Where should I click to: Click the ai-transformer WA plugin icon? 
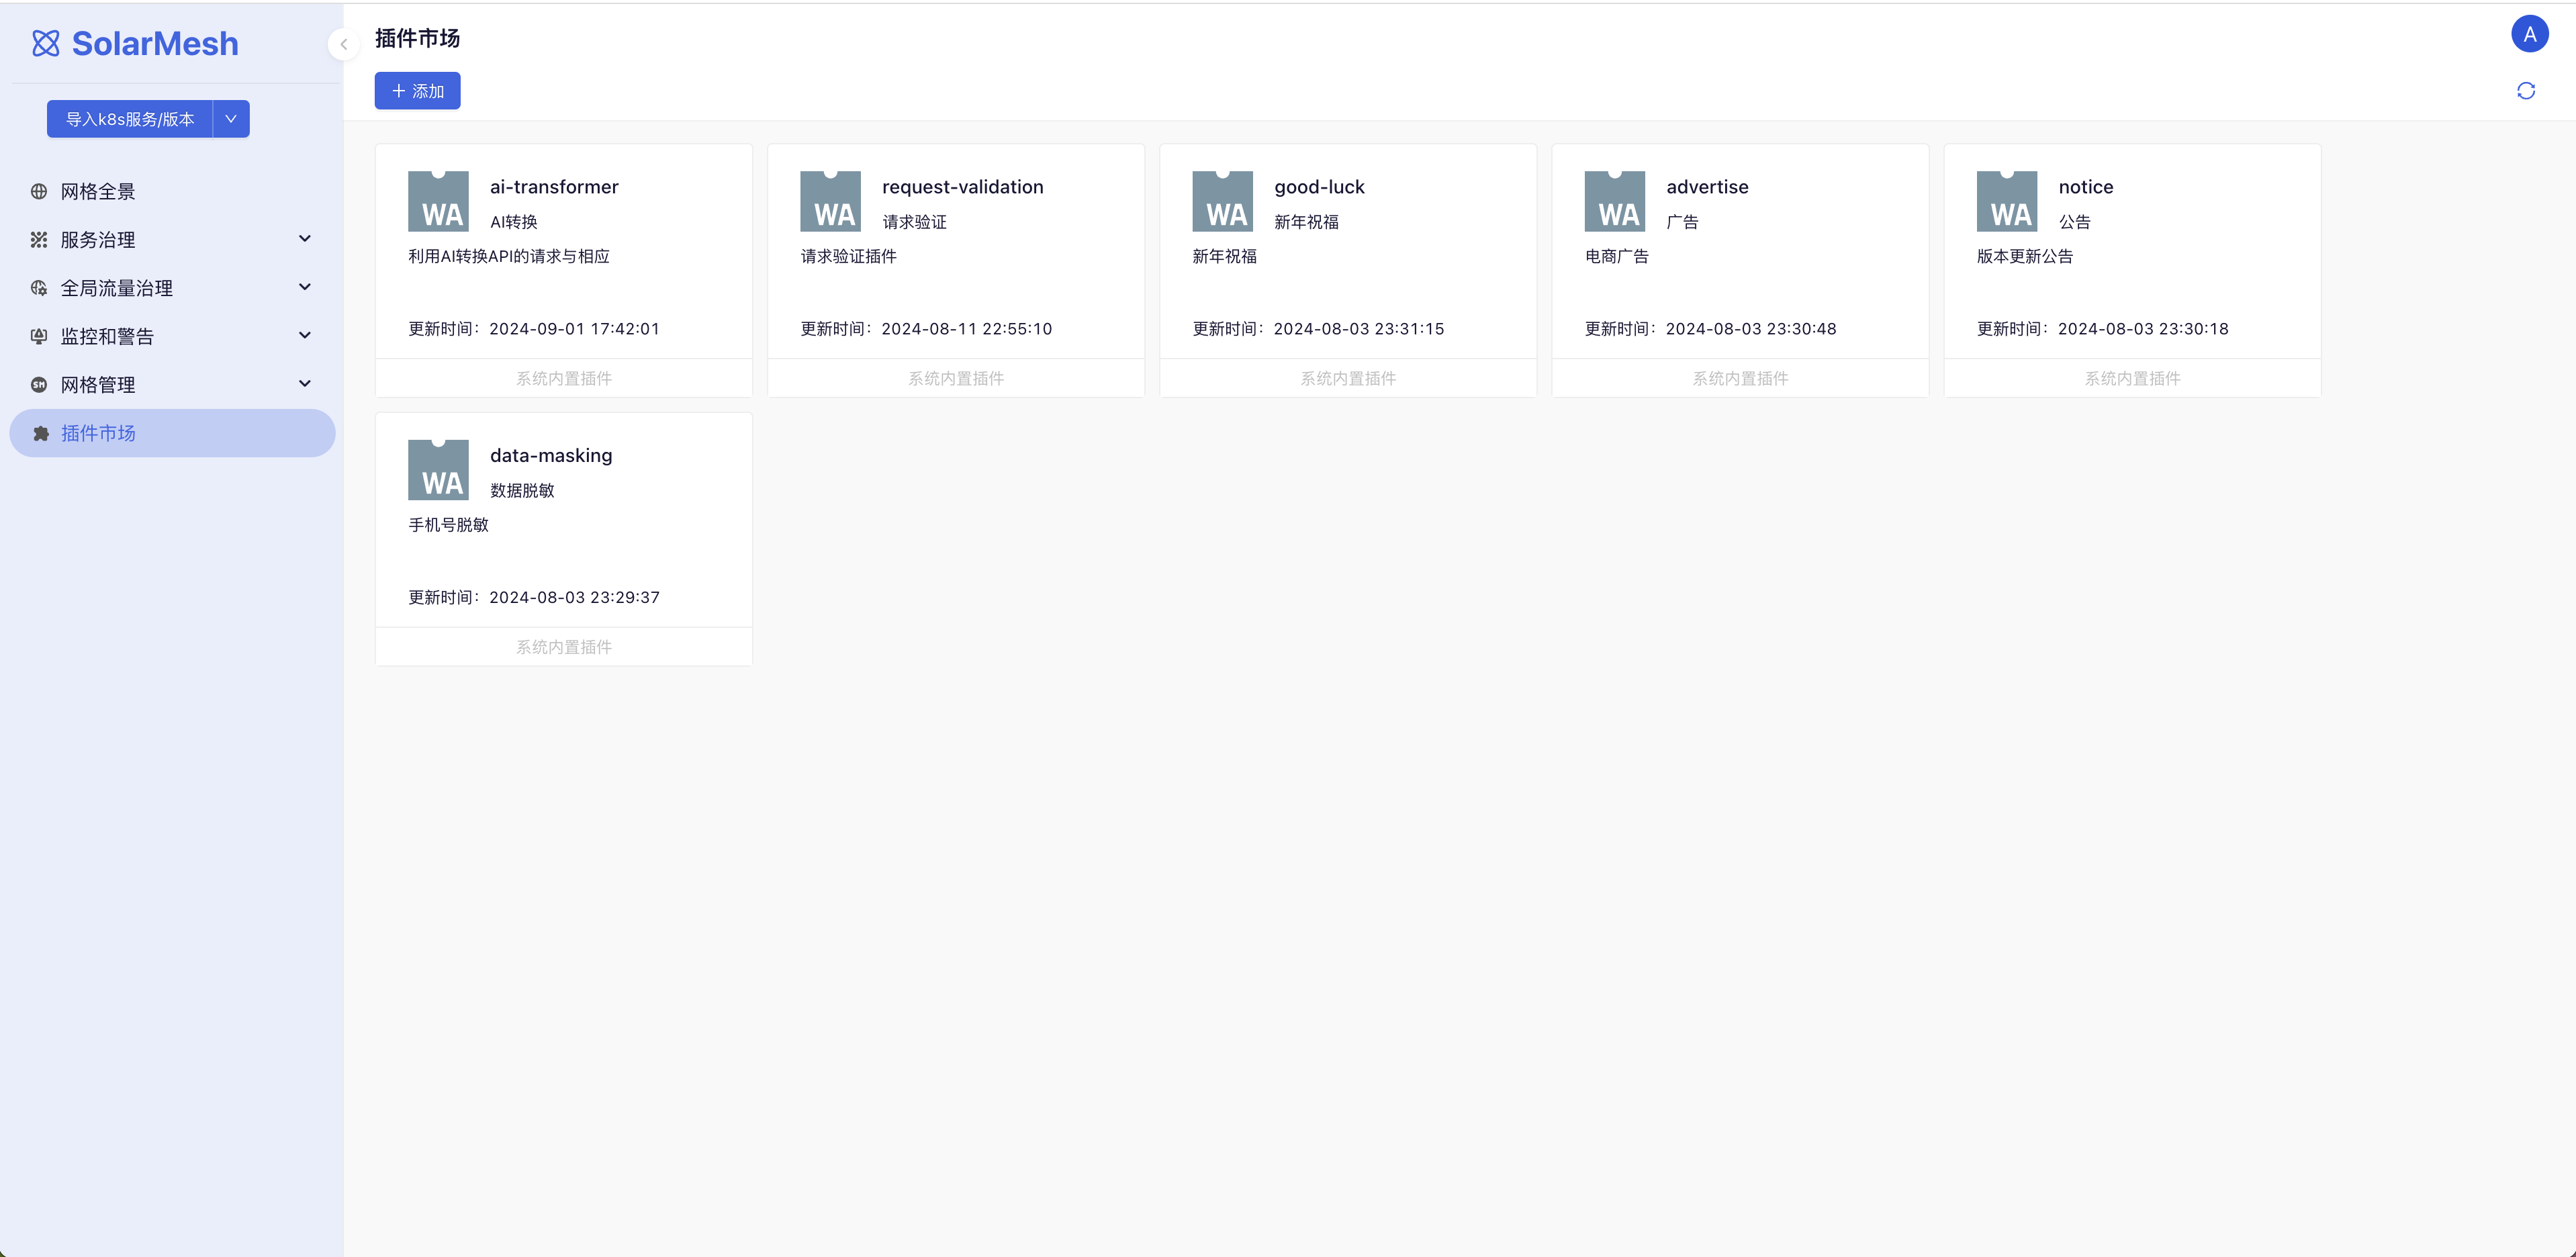tap(438, 201)
